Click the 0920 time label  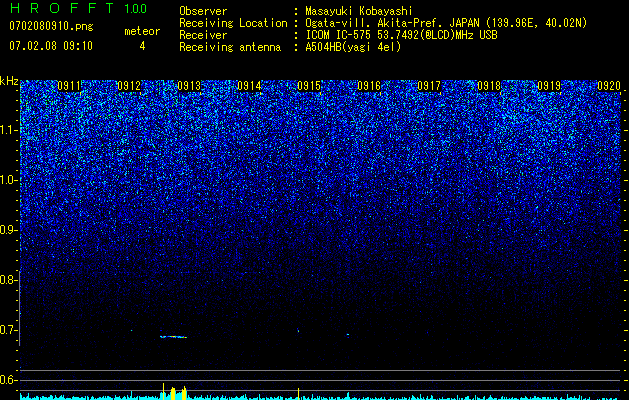coord(609,86)
